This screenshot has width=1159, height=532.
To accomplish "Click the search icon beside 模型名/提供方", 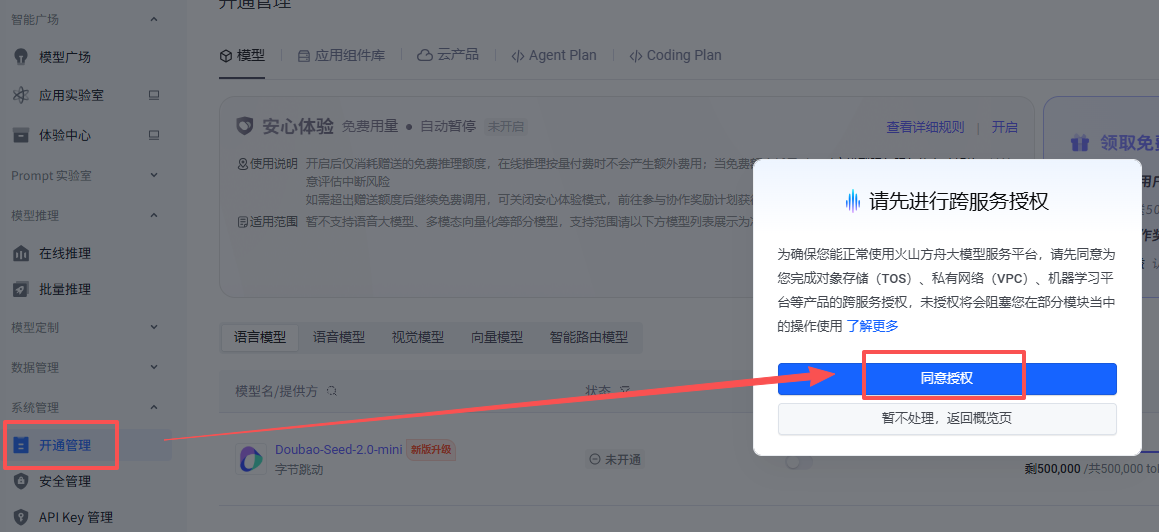I will coord(332,390).
